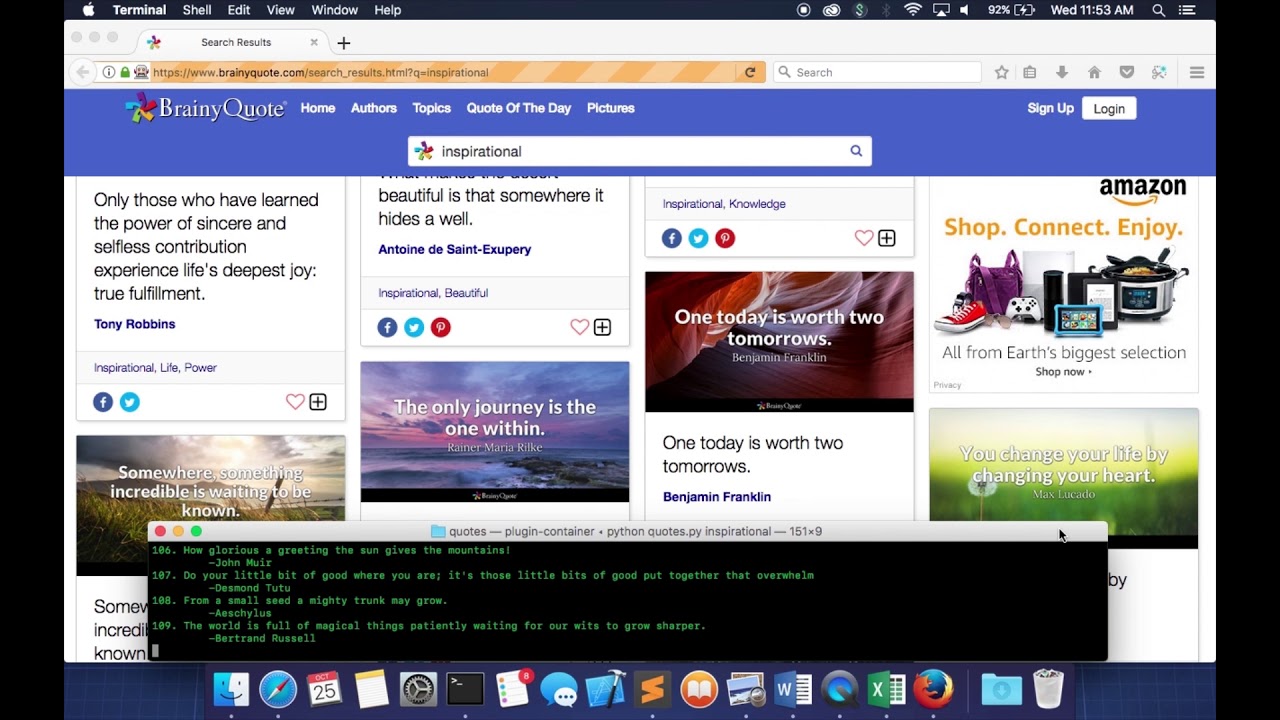This screenshot has width=1280, height=720.
Task: Go to BrainyQuote Home link
Action: (318, 108)
